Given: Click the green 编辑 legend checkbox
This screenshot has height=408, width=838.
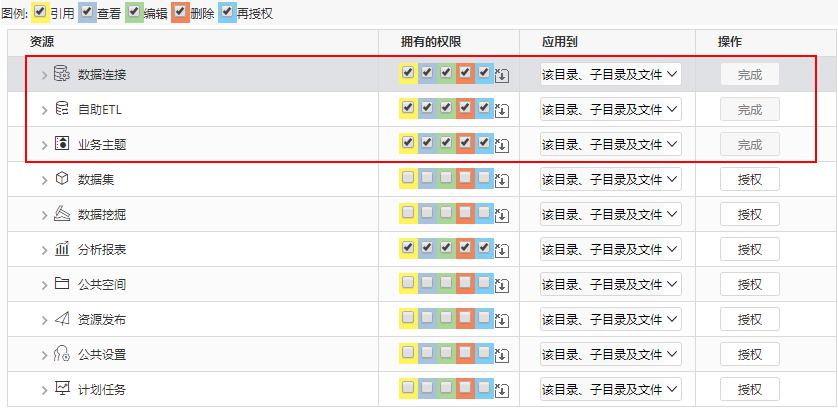Looking at the screenshot, I should coord(134,11).
